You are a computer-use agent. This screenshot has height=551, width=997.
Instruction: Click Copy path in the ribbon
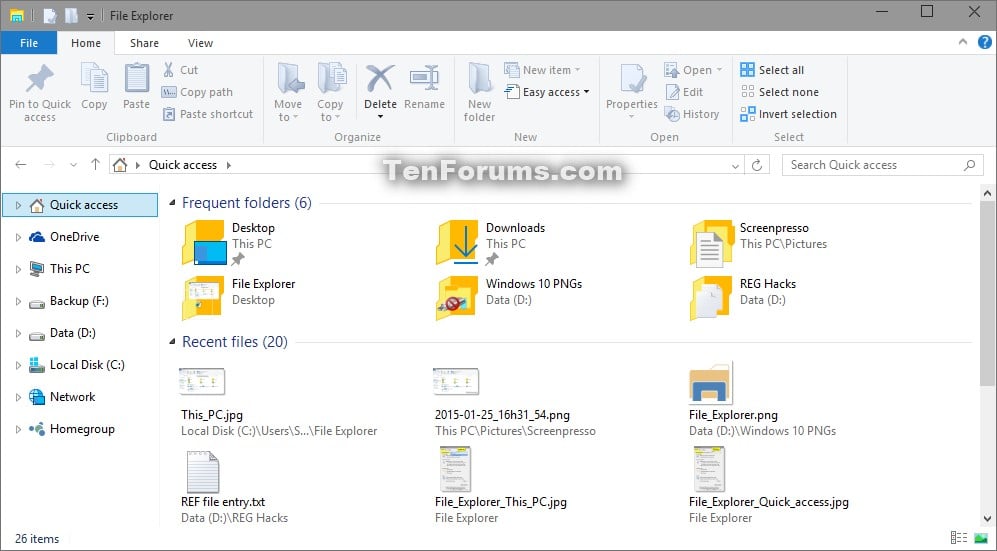click(x=197, y=92)
